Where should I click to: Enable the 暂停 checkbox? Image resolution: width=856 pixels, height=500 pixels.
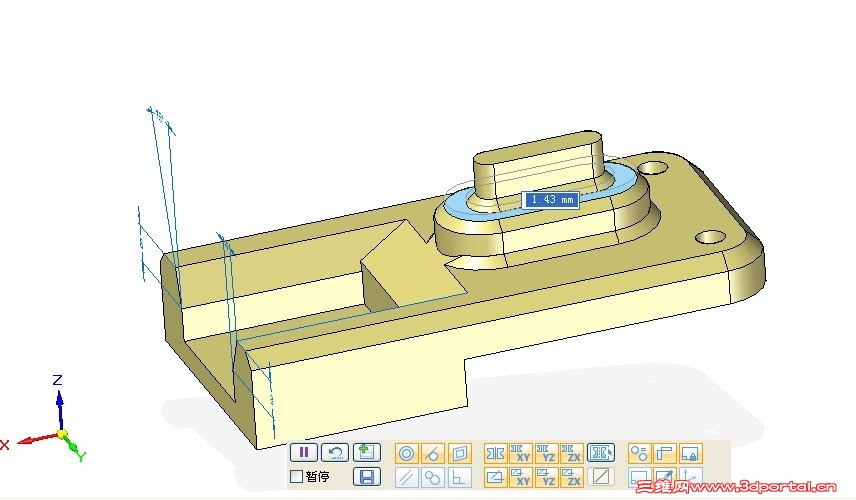pyautogui.click(x=296, y=477)
